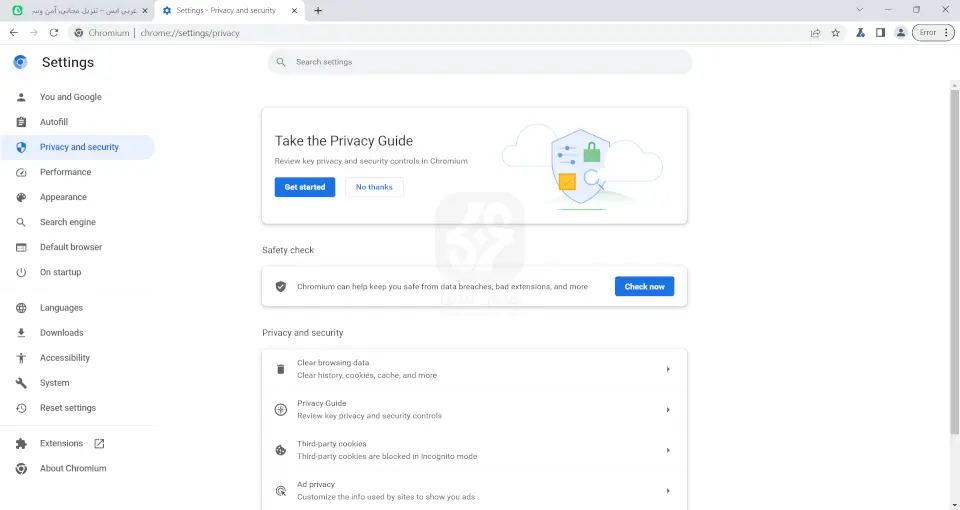Expand the Clear browsing data row arrow
Viewport: 960px width, 510px height.
668,369
